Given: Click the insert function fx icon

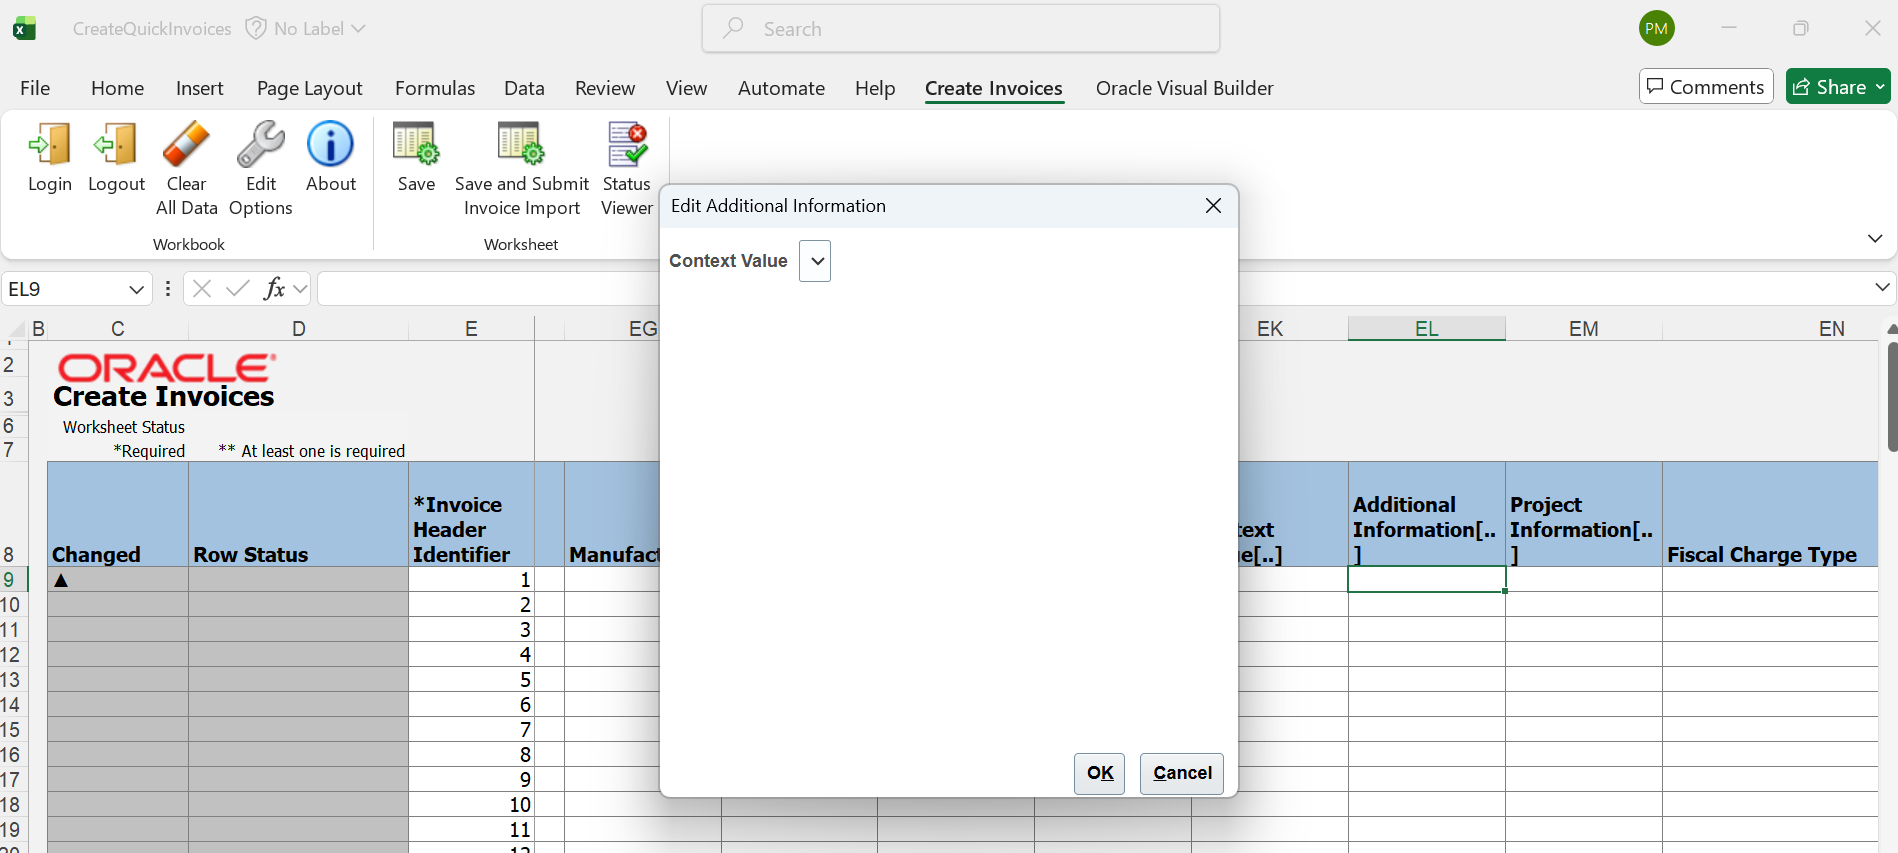Looking at the screenshot, I should pos(274,289).
